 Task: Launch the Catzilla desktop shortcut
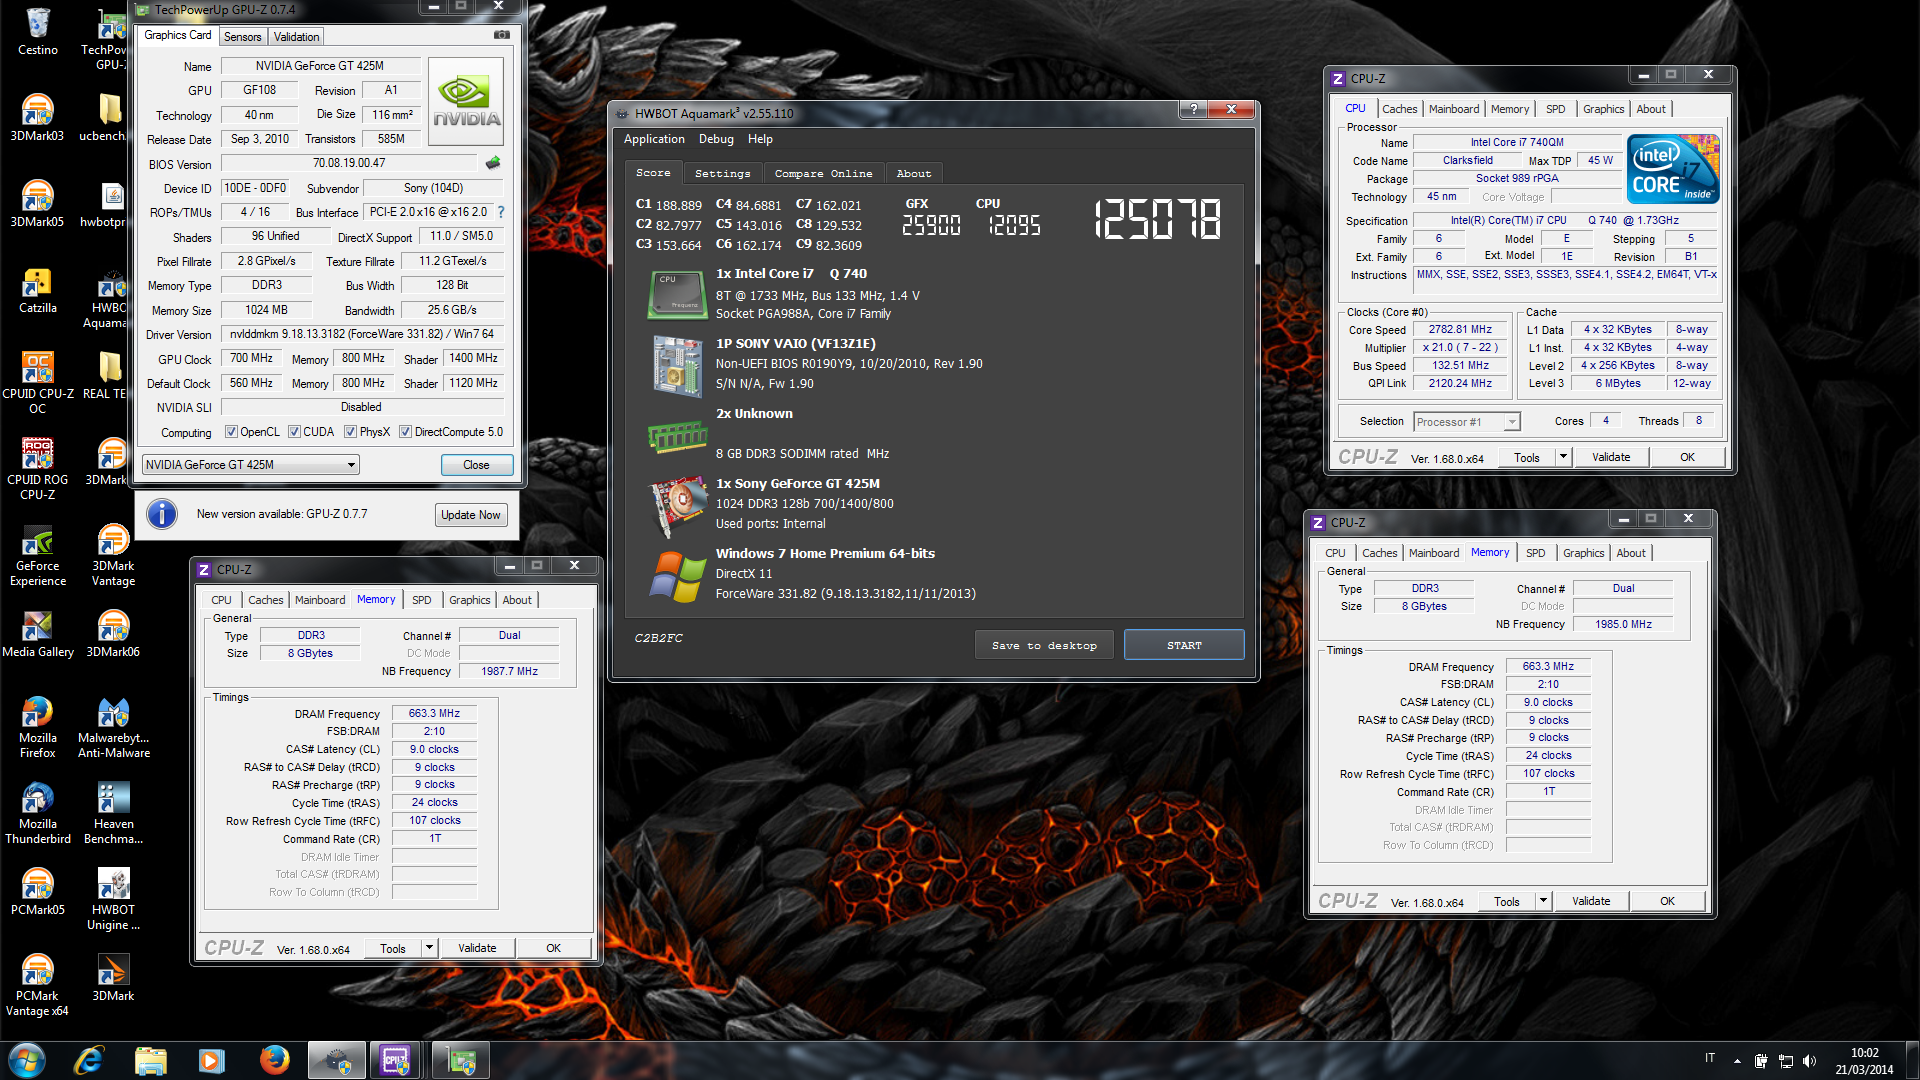[x=37, y=290]
